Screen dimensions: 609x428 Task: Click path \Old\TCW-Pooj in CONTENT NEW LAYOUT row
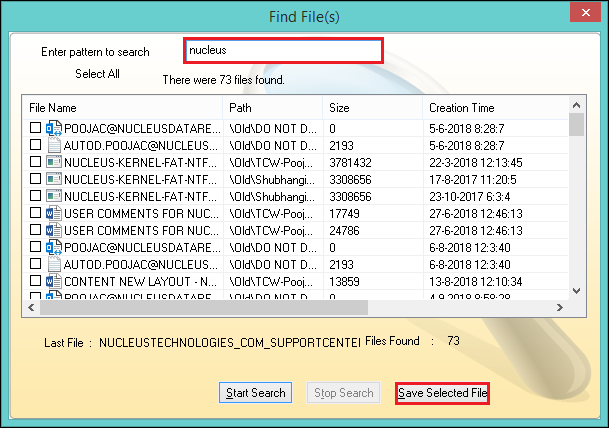(x=271, y=282)
